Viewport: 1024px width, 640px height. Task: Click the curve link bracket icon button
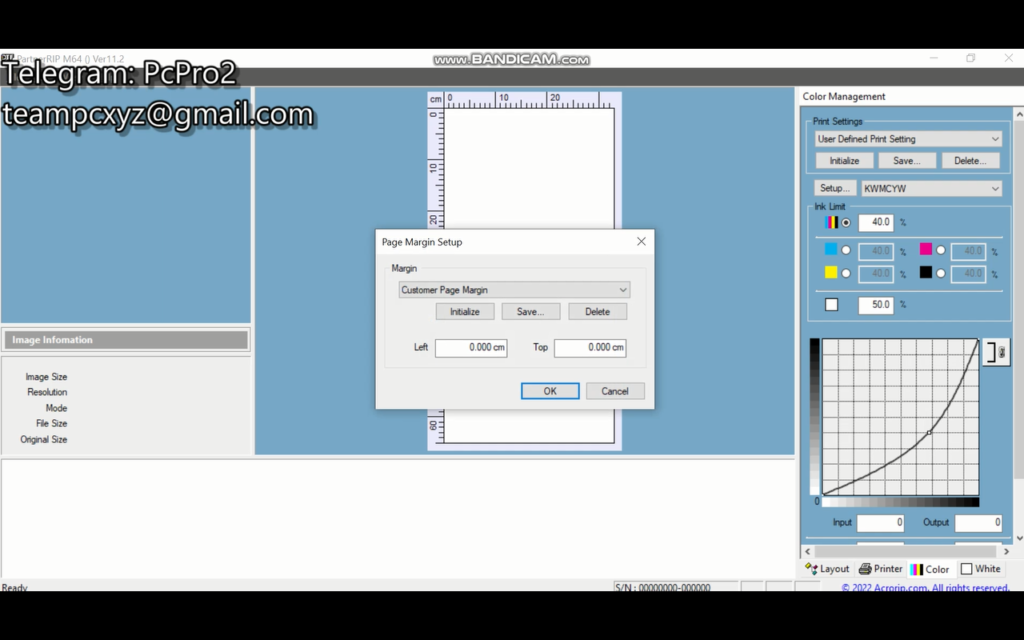(996, 353)
